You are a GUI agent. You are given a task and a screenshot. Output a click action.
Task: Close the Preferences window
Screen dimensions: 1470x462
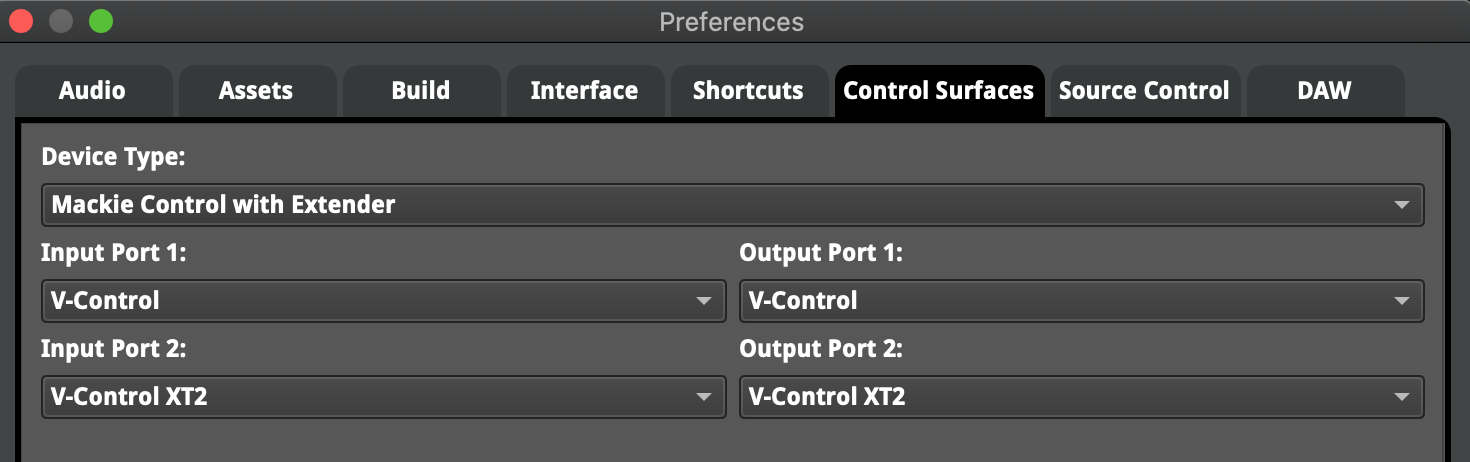[x=21, y=21]
